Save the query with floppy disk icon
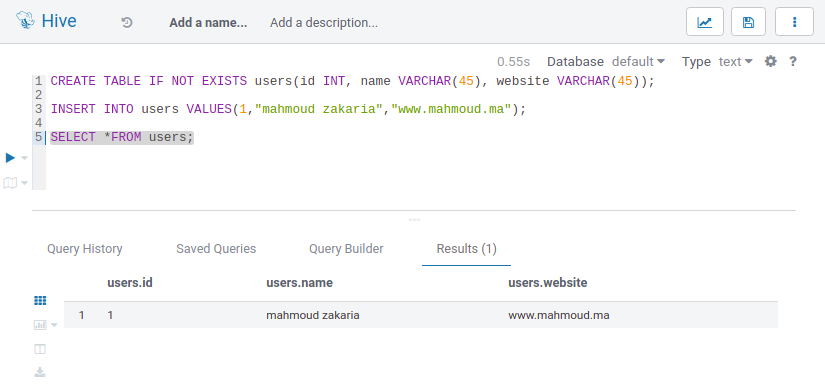This screenshot has width=825, height=391. (748, 22)
